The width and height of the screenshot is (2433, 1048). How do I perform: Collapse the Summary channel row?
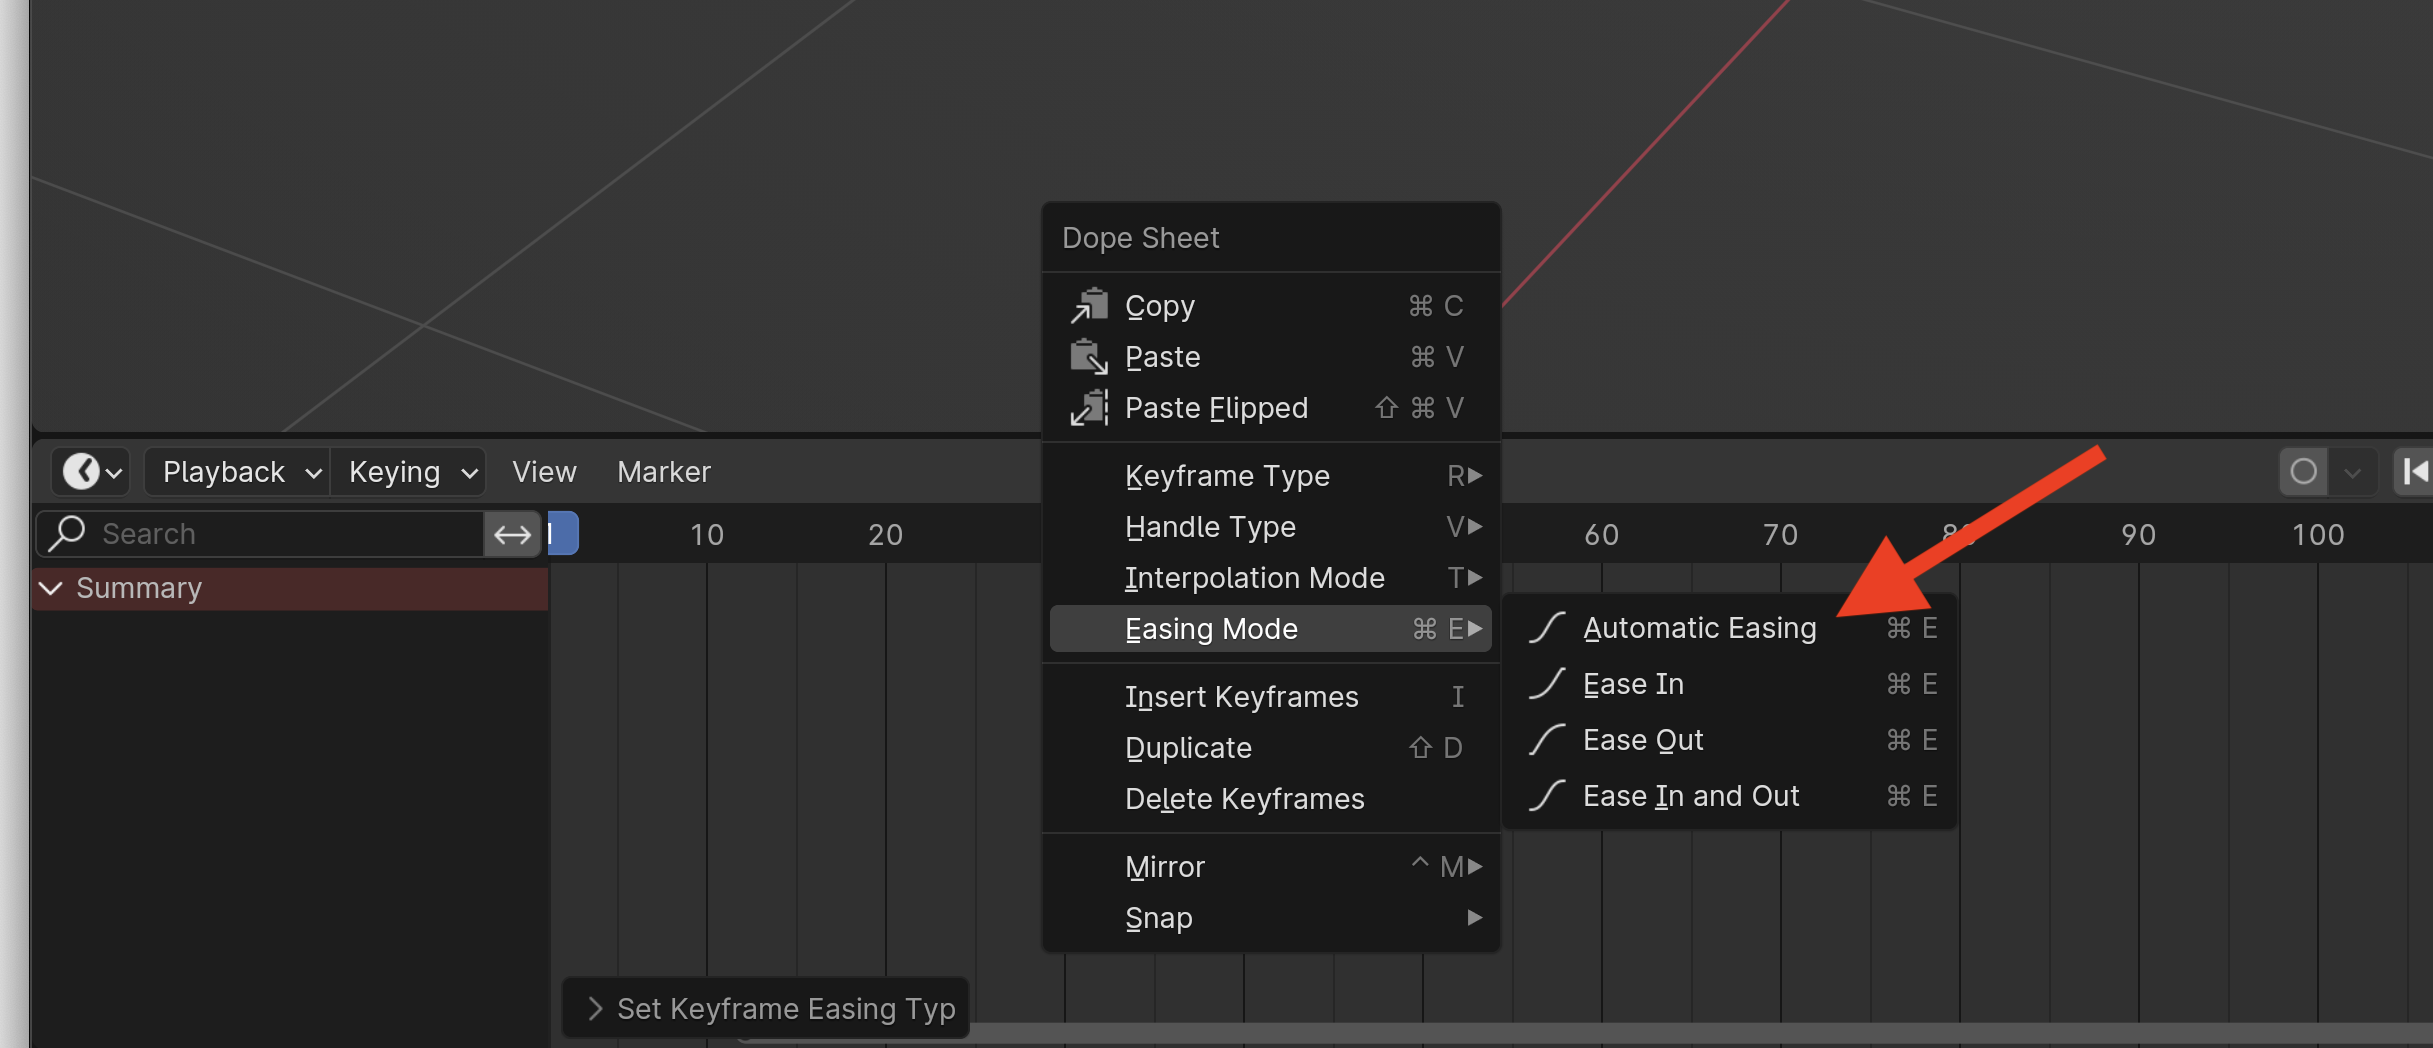pyautogui.click(x=51, y=588)
